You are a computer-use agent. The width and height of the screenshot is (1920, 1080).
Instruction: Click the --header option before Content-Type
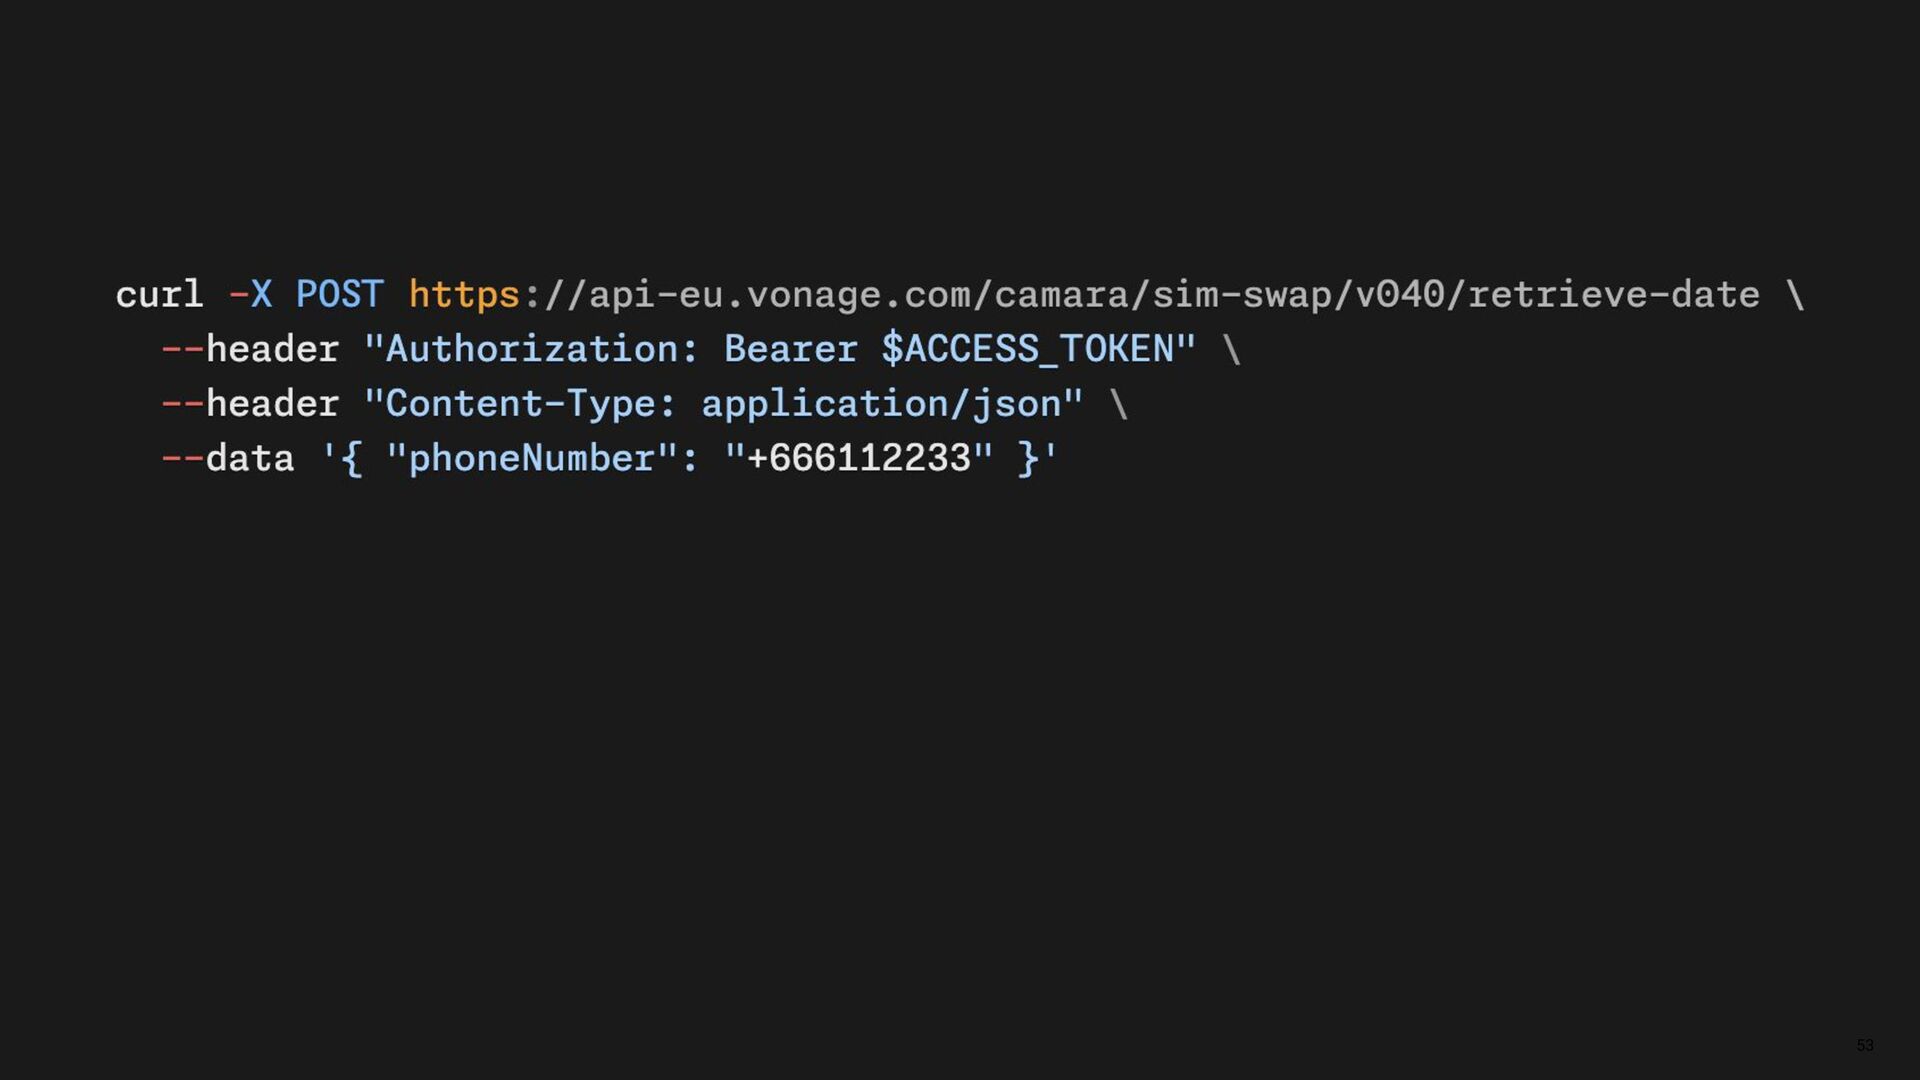point(250,404)
